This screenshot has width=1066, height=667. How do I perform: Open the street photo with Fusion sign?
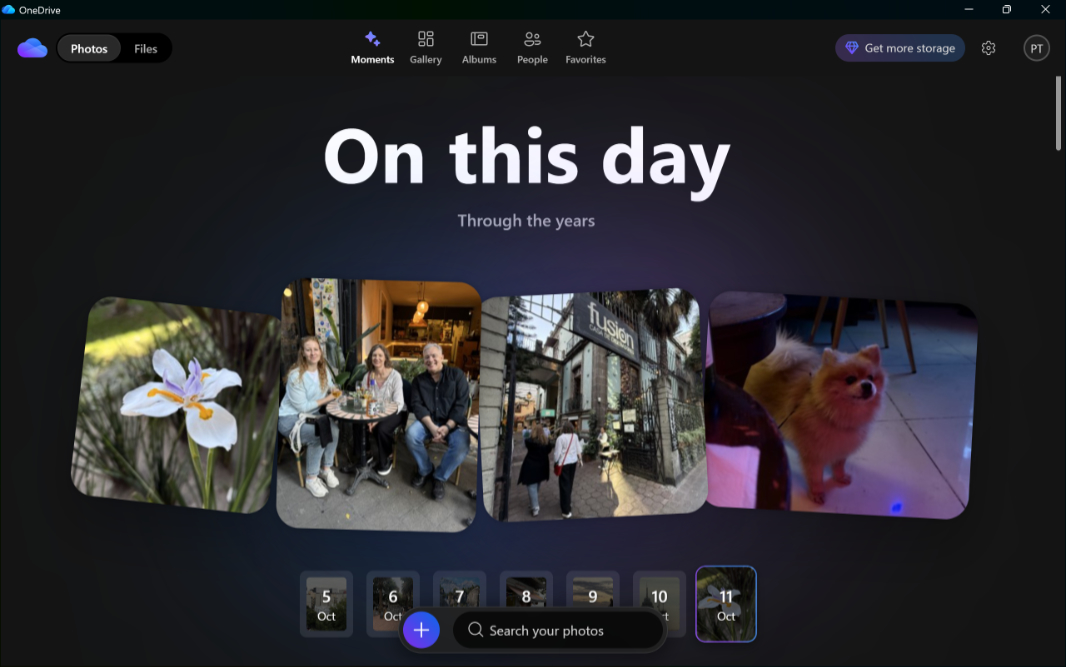[x=593, y=405]
